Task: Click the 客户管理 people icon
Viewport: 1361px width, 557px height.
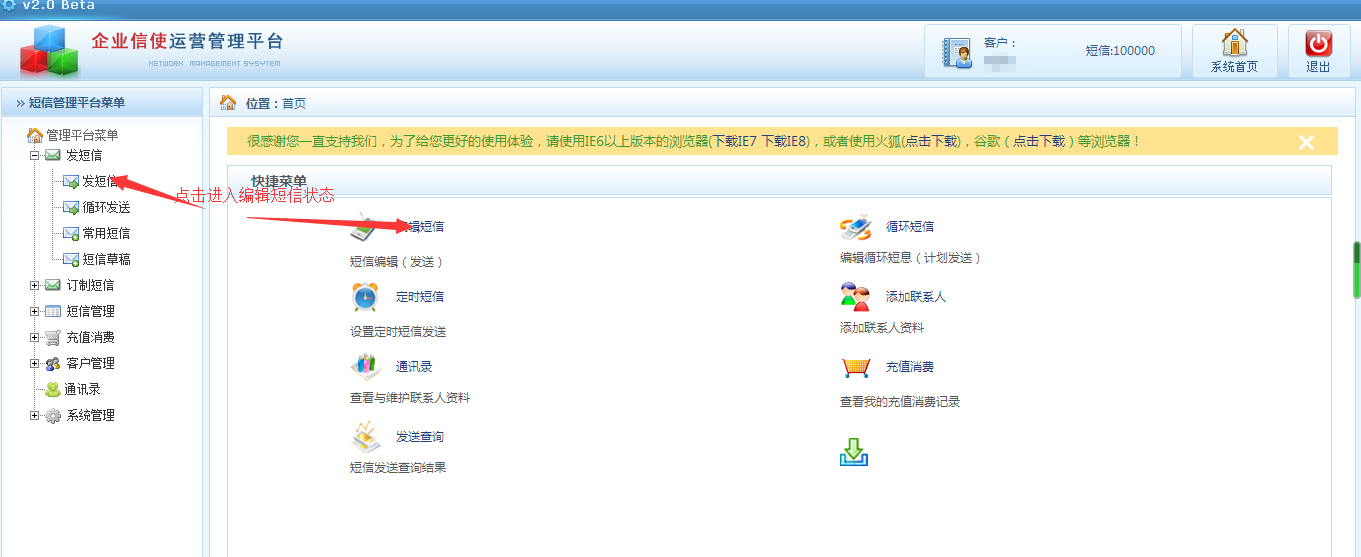Action: pyautogui.click(x=53, y=363)
